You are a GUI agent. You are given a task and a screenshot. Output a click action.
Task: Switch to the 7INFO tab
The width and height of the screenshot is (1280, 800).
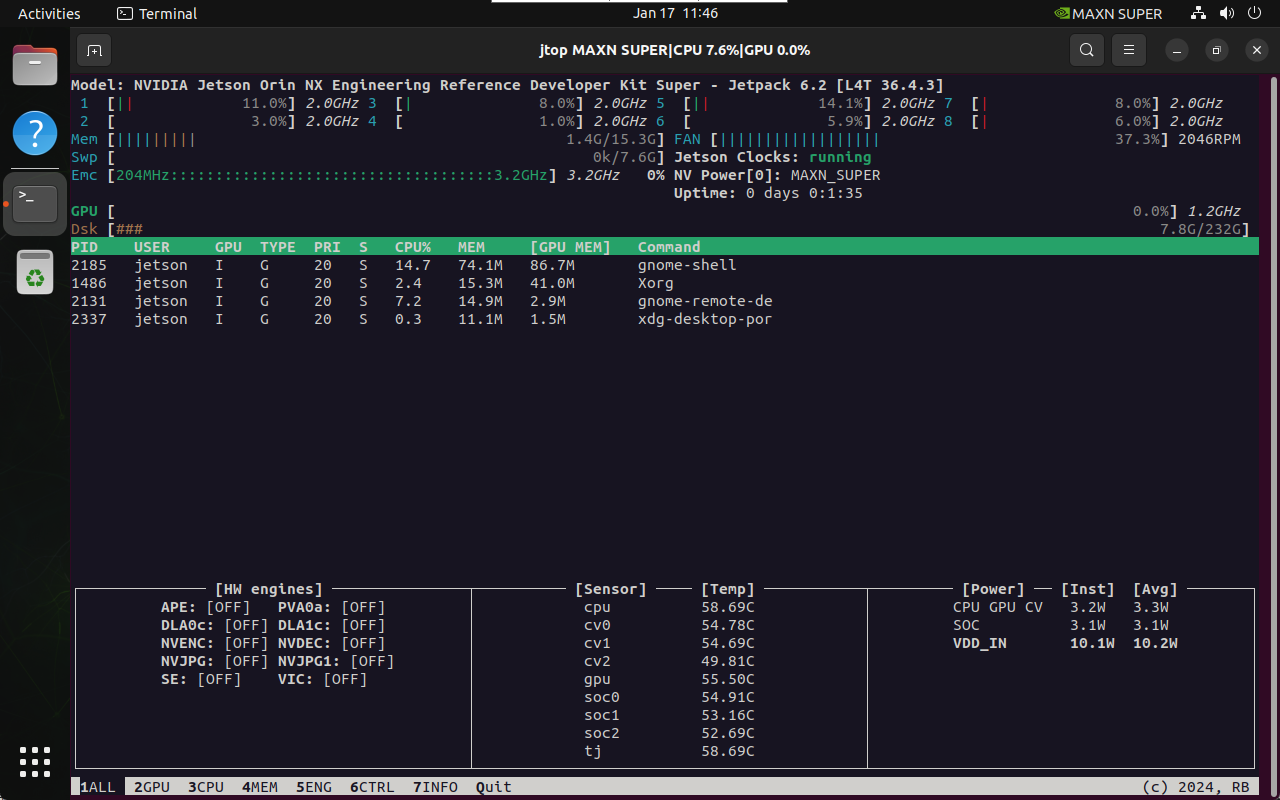[435, 787]
